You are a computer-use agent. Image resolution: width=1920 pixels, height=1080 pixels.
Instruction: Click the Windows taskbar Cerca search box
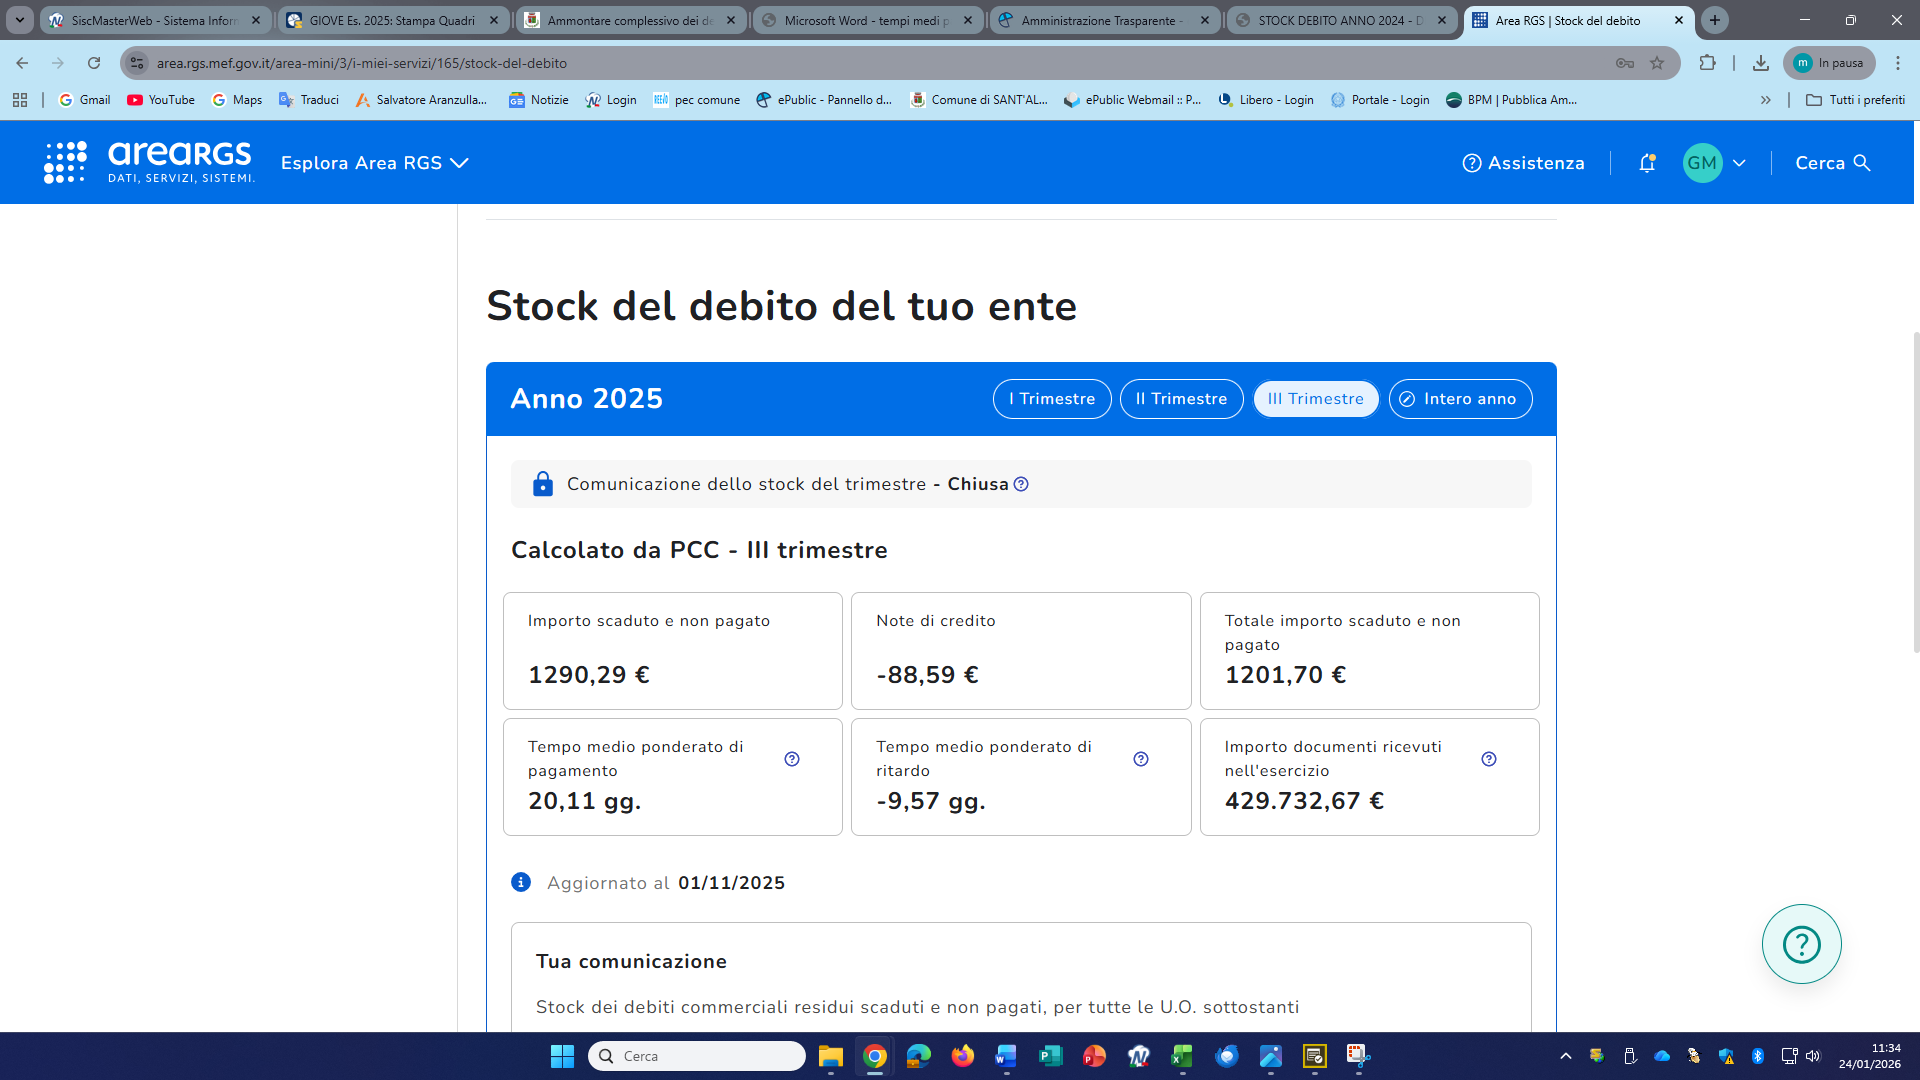(x=697, y=1056)
